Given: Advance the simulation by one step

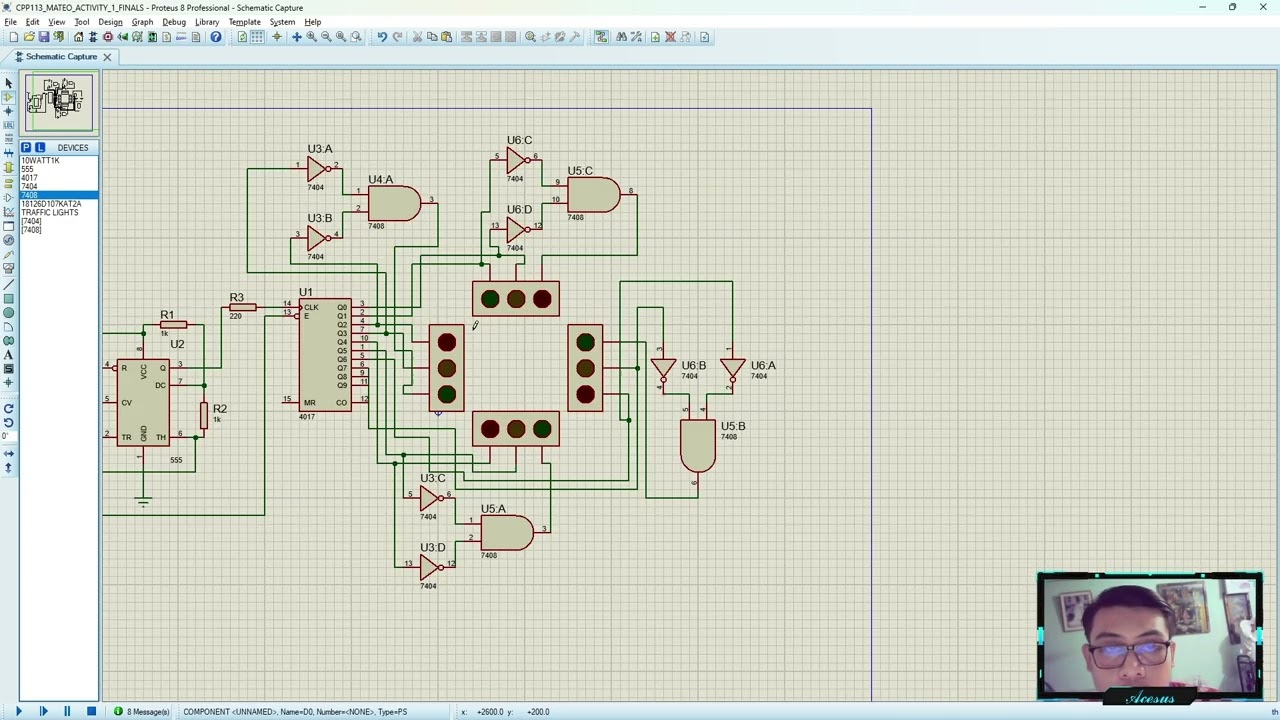Looking at the screenshot, I should 43,712.
